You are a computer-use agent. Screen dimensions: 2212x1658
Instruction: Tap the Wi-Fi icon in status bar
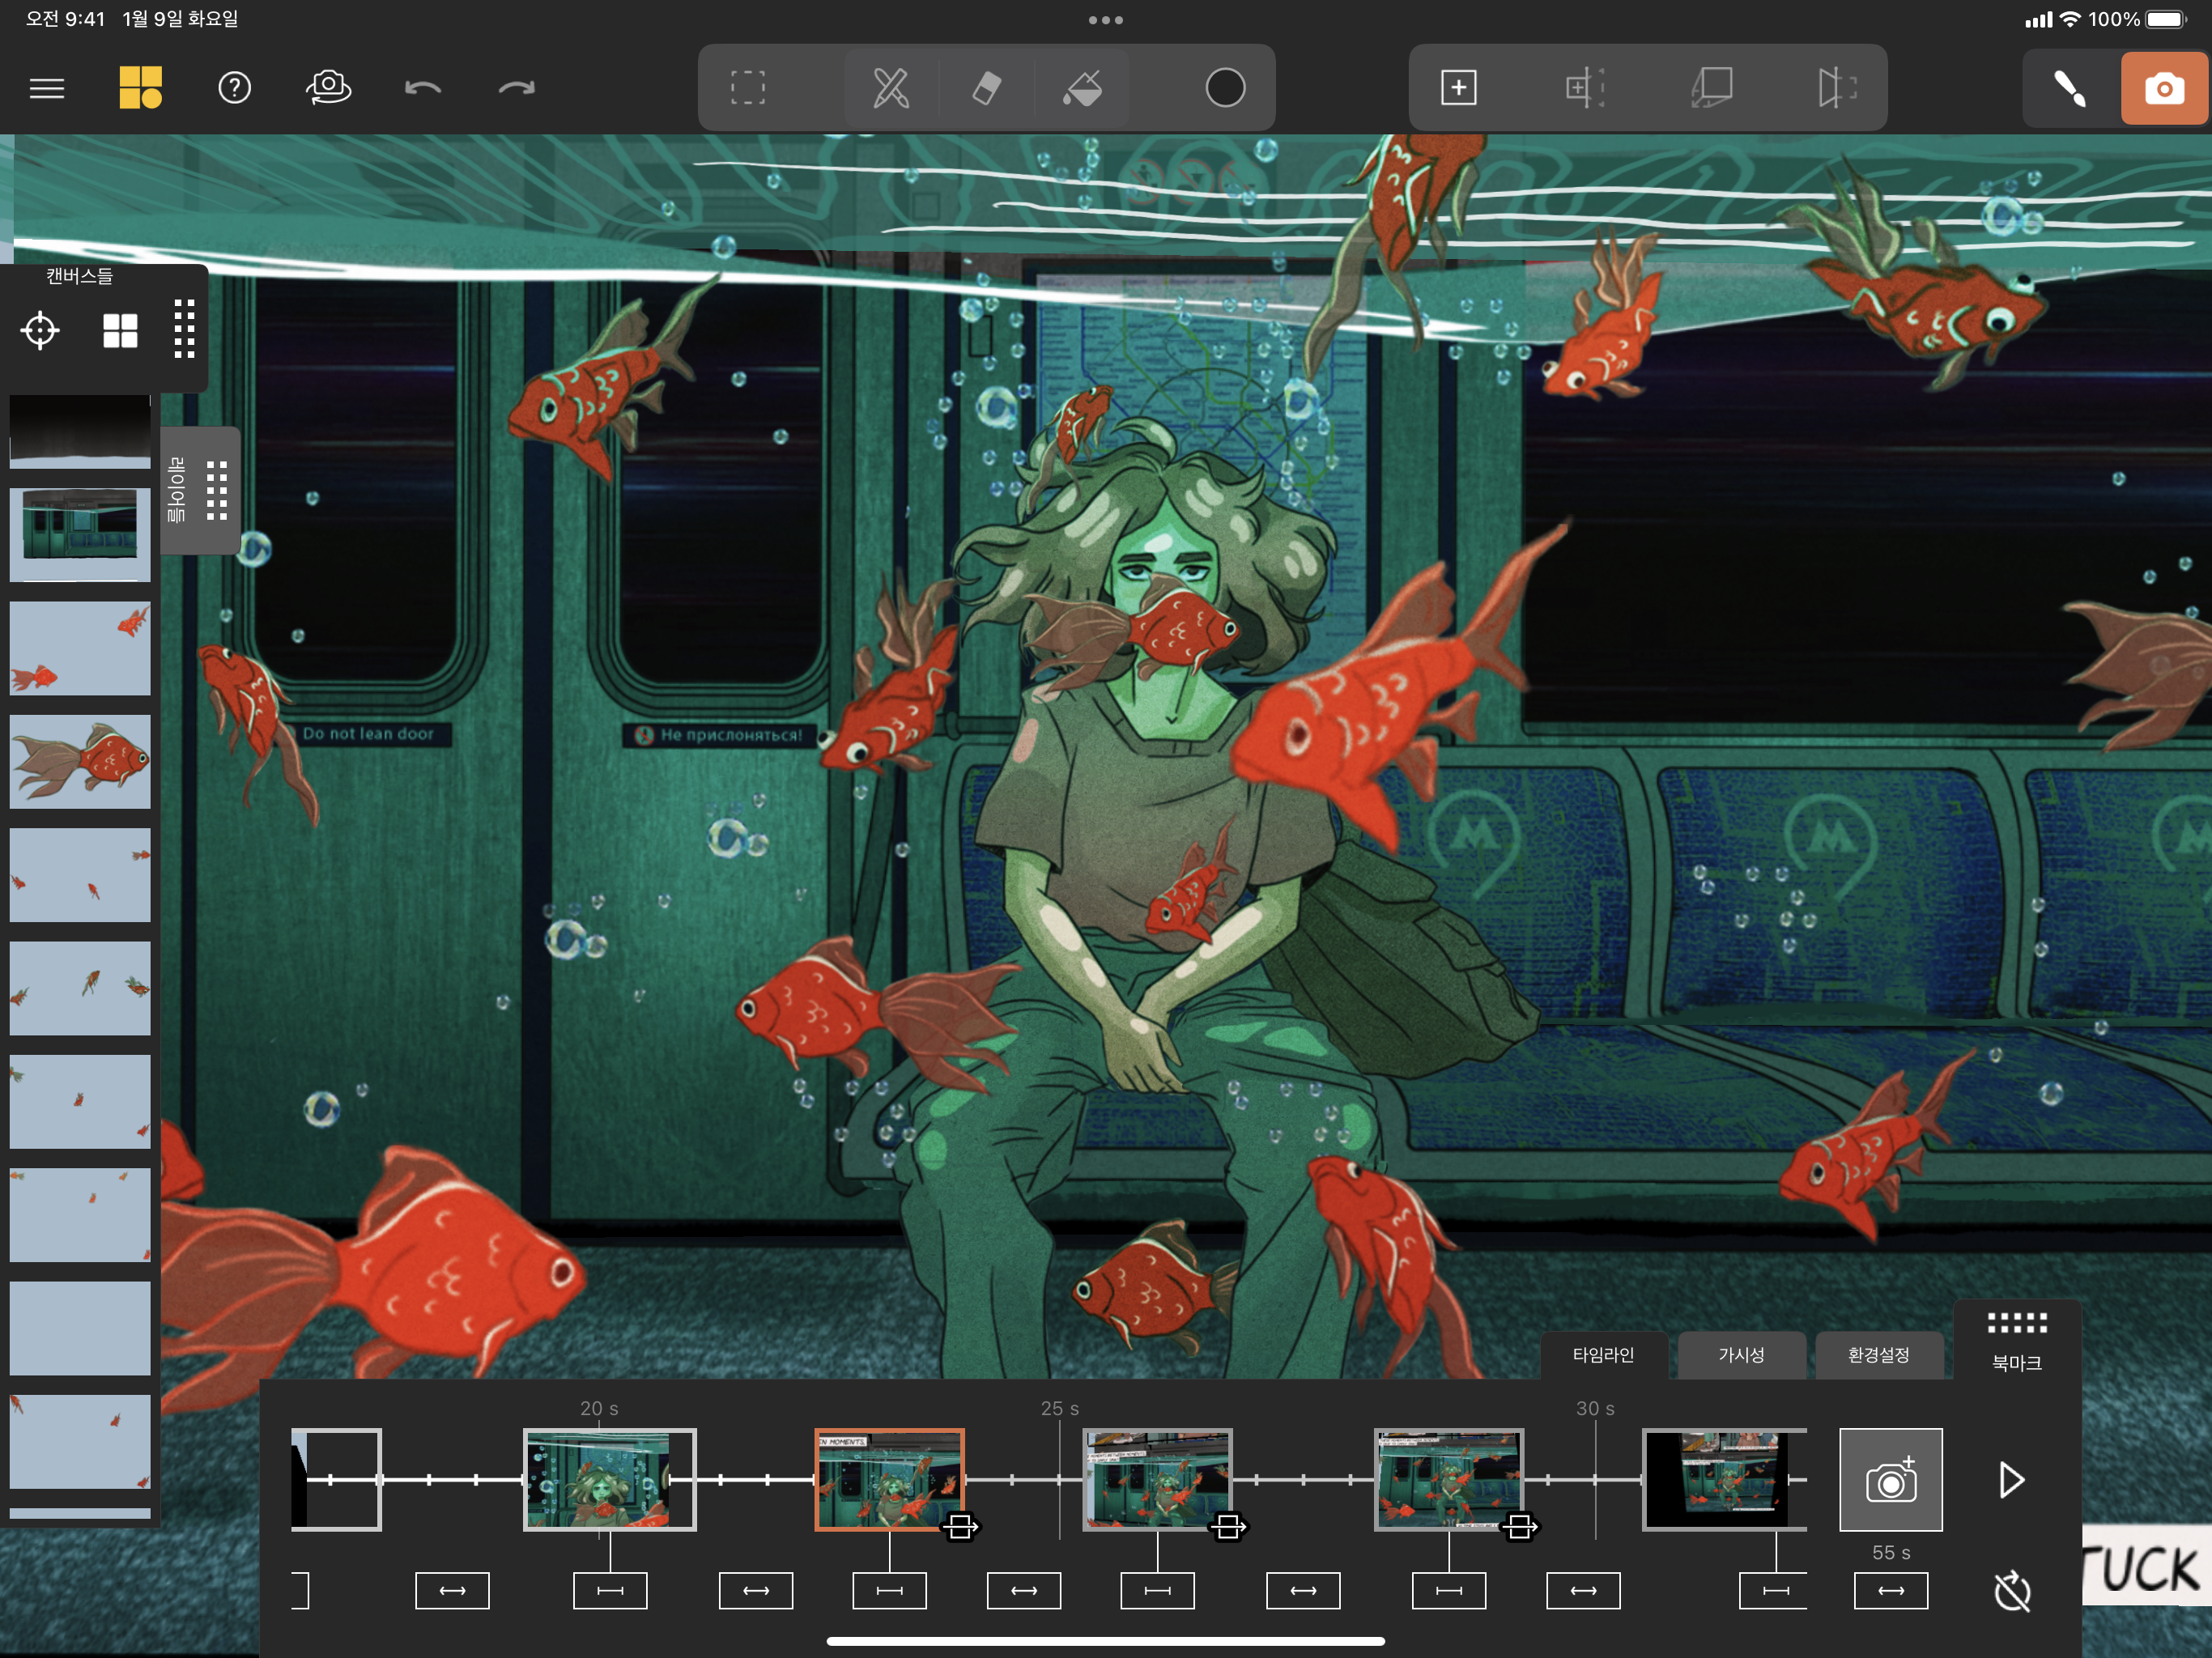2070,19
